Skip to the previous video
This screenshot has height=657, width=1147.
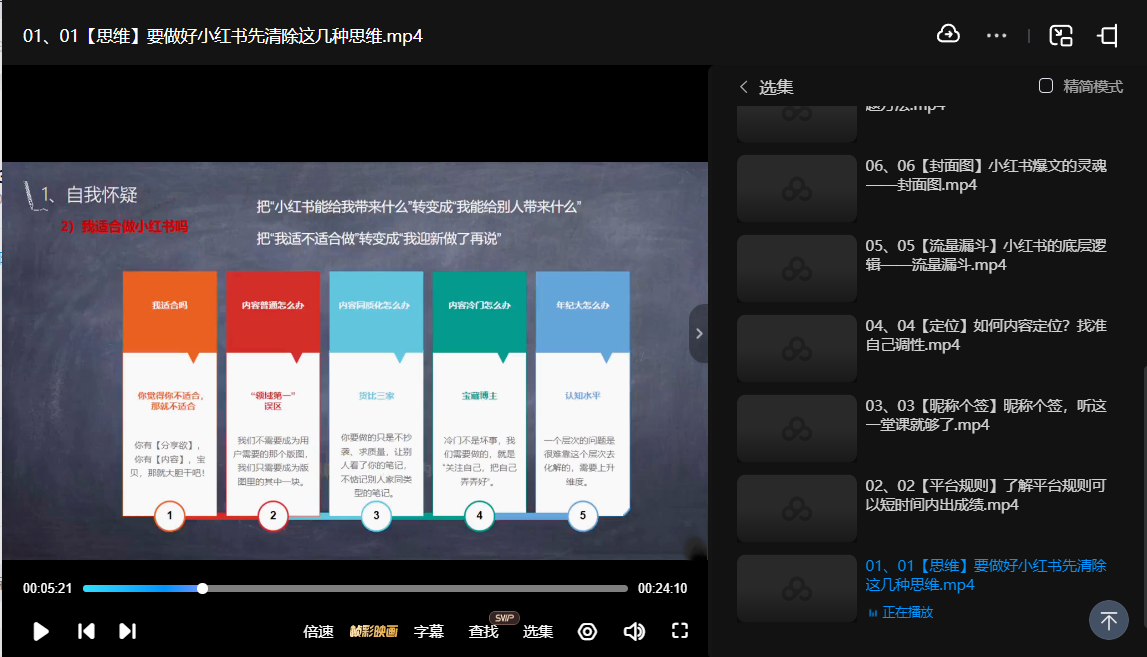click(87, 631)
